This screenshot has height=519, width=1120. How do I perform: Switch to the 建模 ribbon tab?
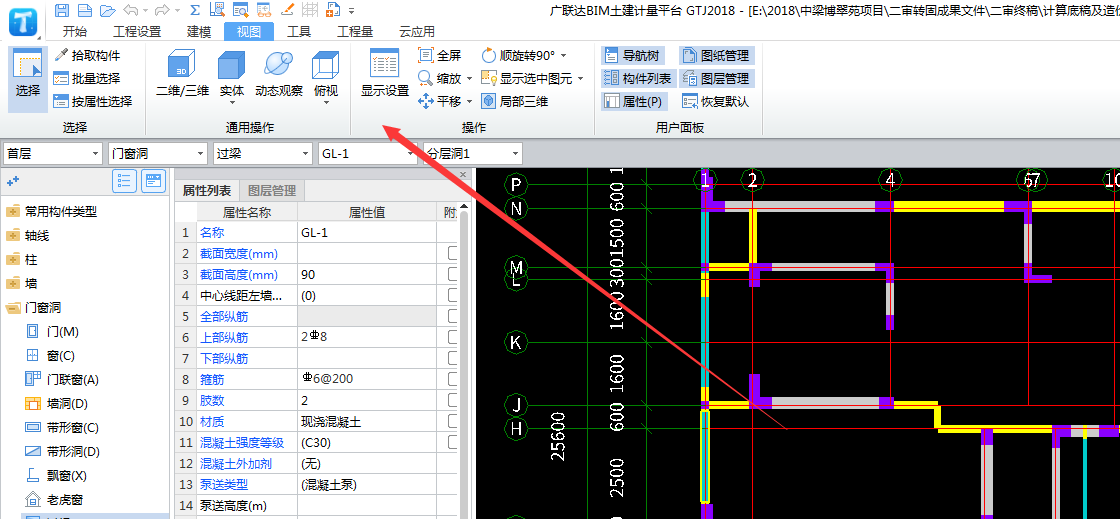[x=199, y=31]
